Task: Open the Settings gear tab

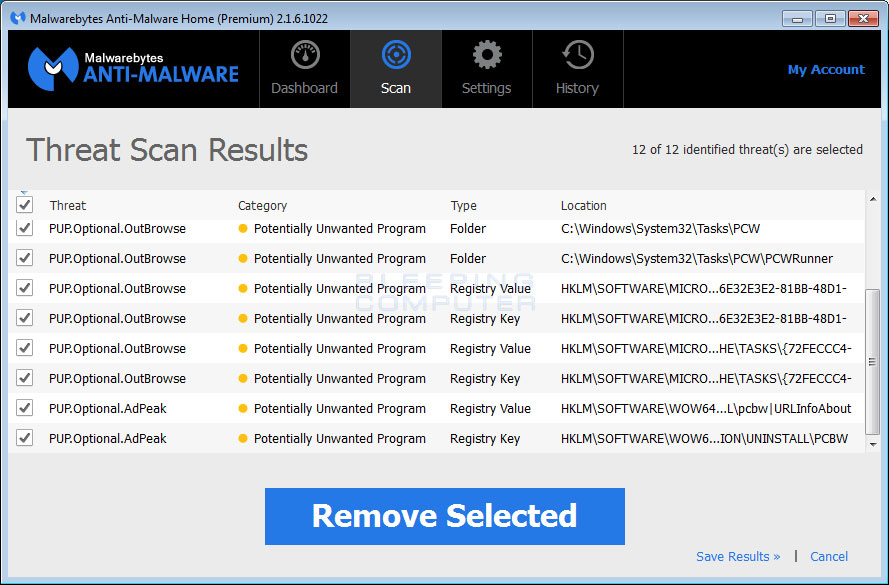Action: [x=486, y=69]
